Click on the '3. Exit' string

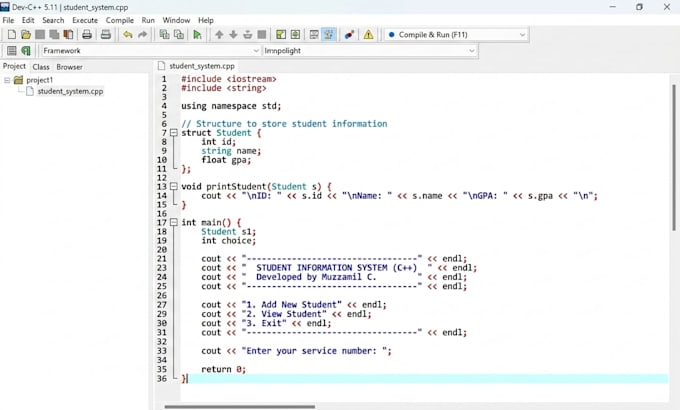coord(264,324)
